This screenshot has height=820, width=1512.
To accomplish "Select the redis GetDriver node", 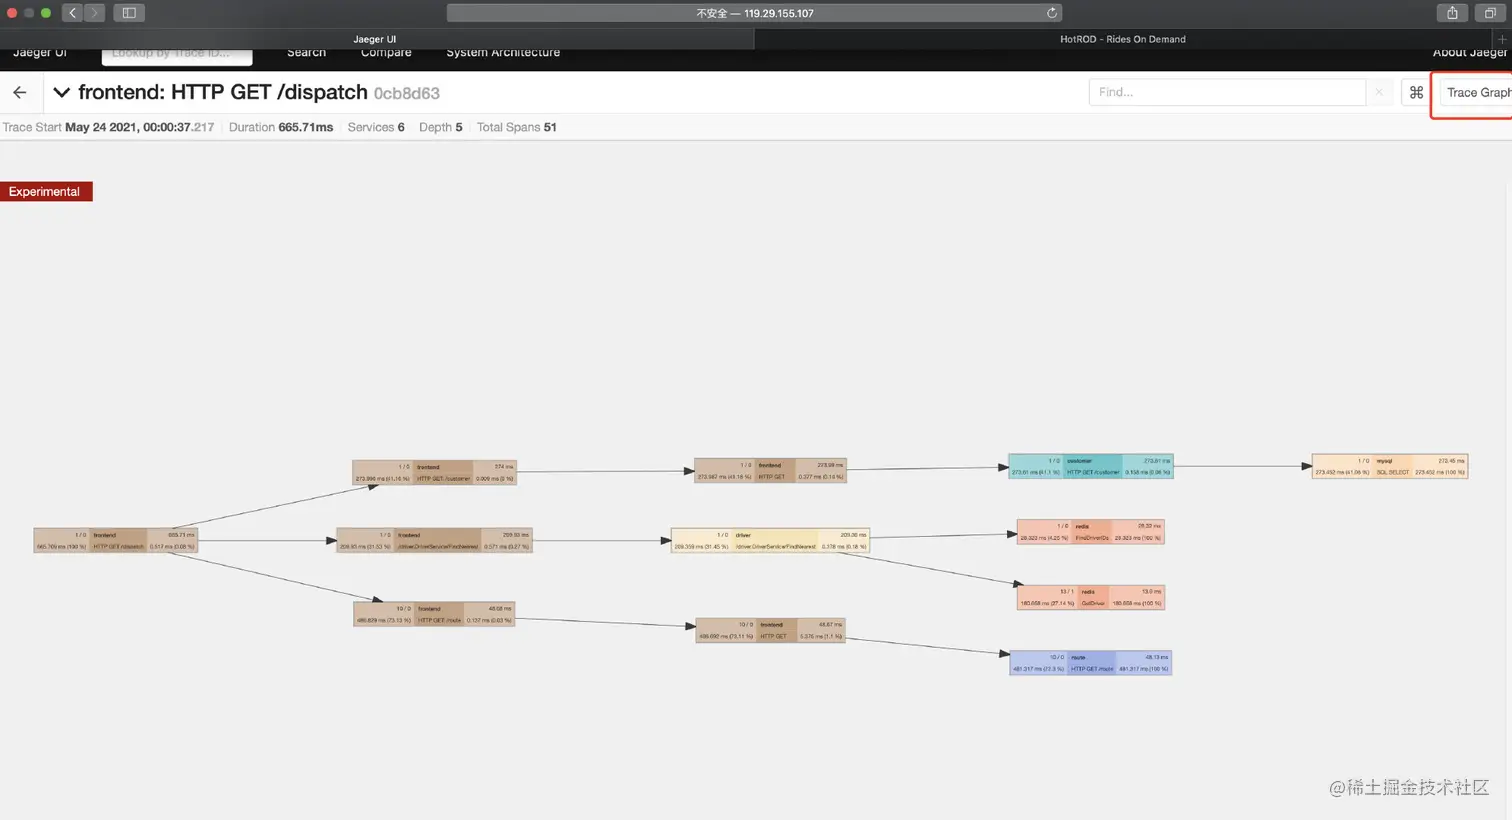I will tap(1091, 597).
